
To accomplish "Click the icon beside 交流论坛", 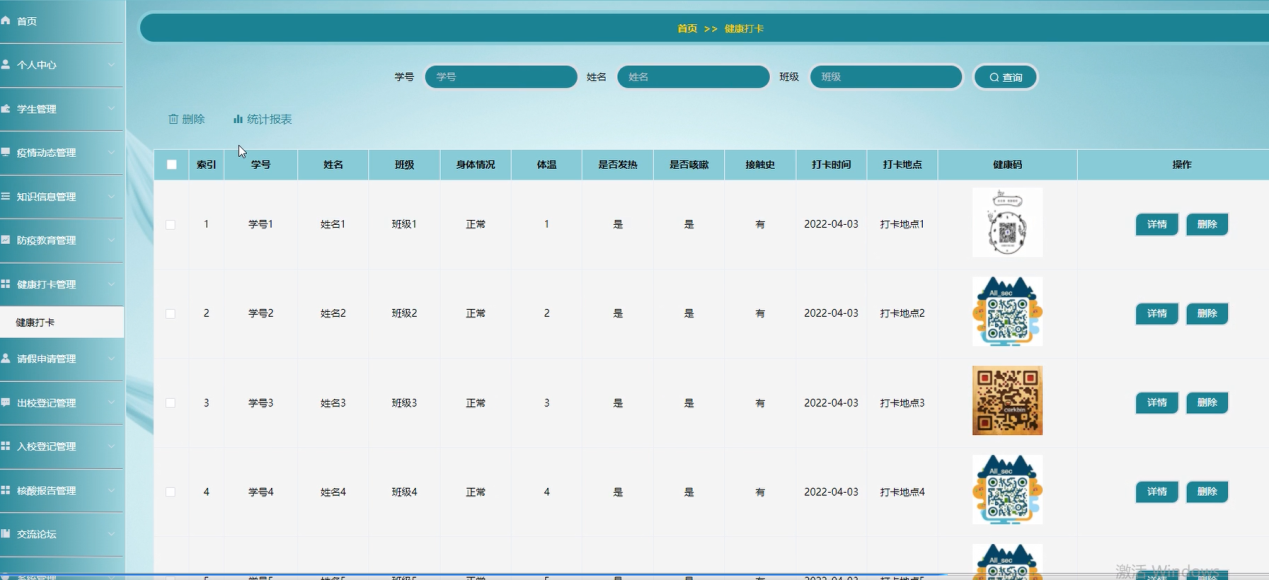I will pos(5,534).
